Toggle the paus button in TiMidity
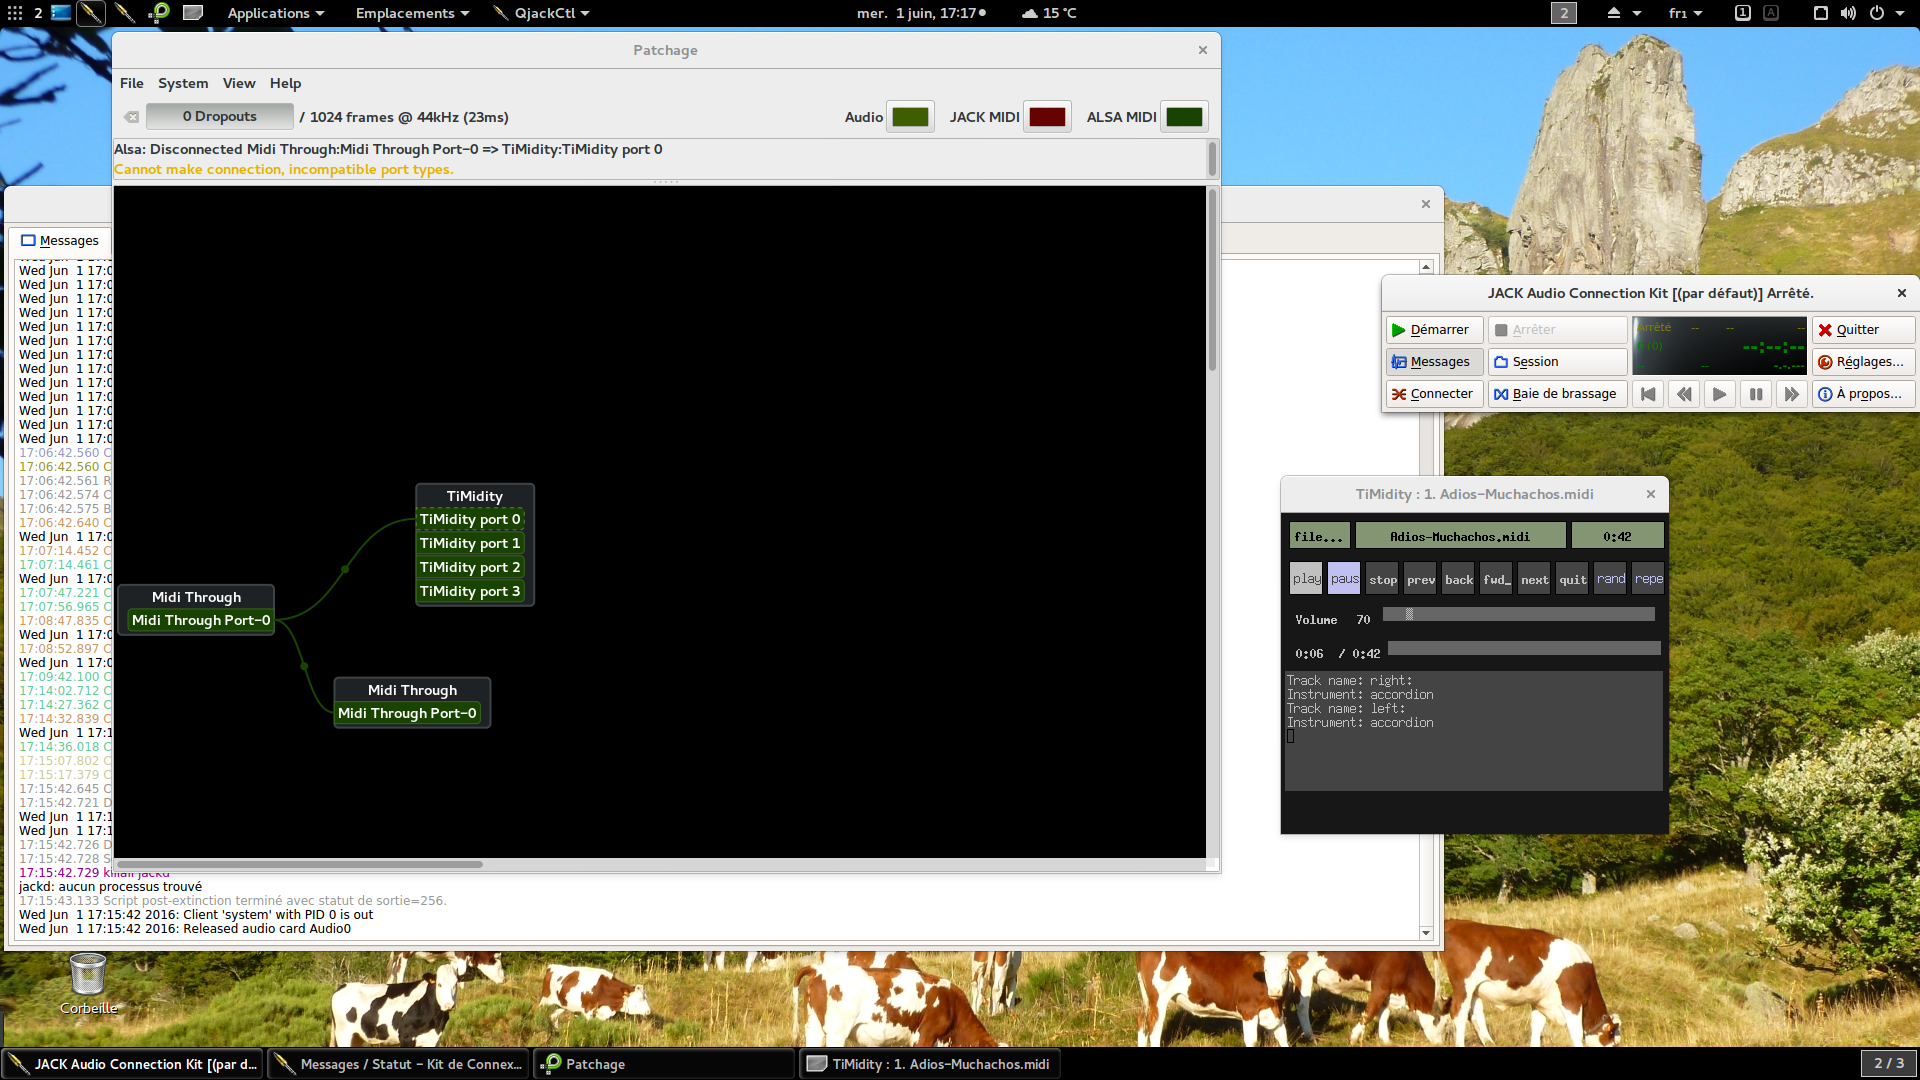The width and height of the screenshot is (1920, 1080). 1344,579
